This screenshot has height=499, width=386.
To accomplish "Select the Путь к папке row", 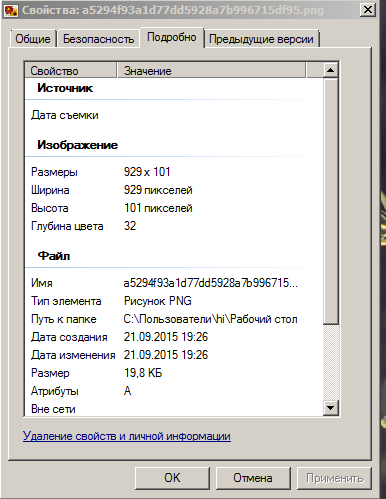I will point(174,319).
